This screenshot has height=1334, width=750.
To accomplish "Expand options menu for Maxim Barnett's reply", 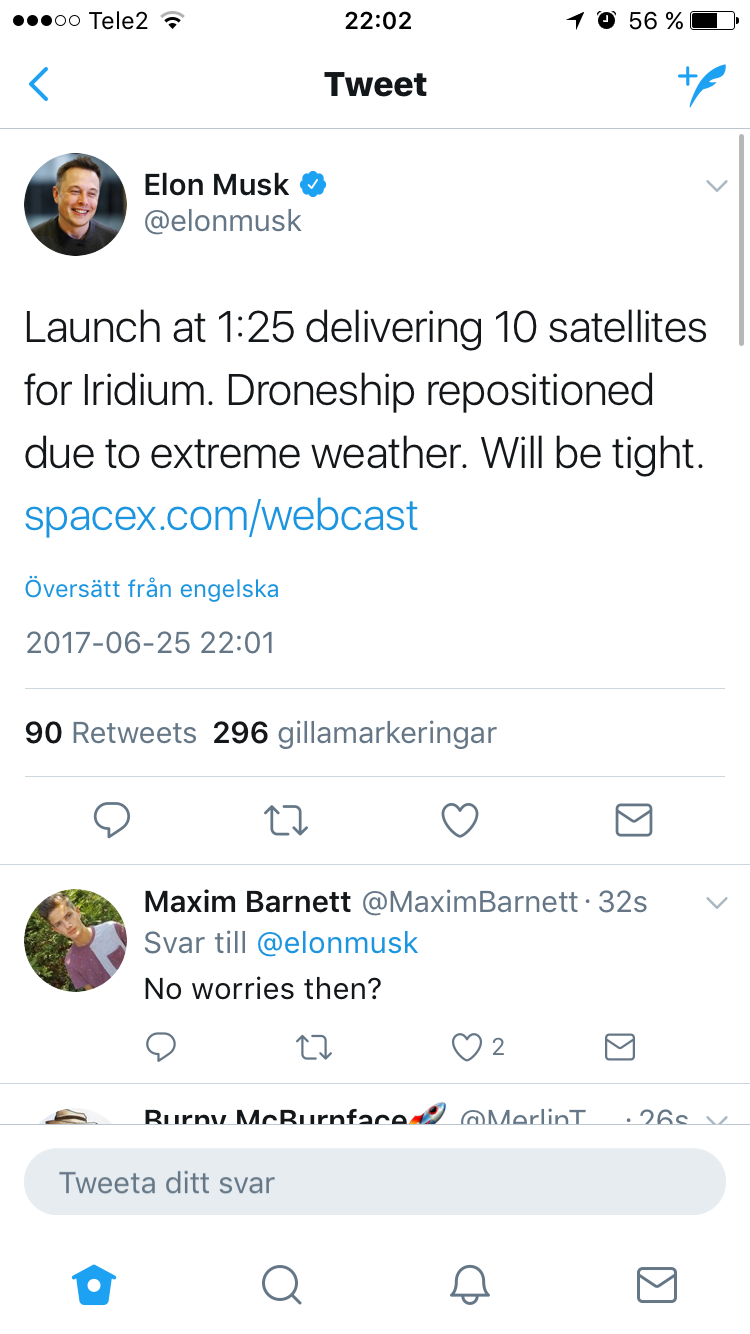I will point(716,903).
